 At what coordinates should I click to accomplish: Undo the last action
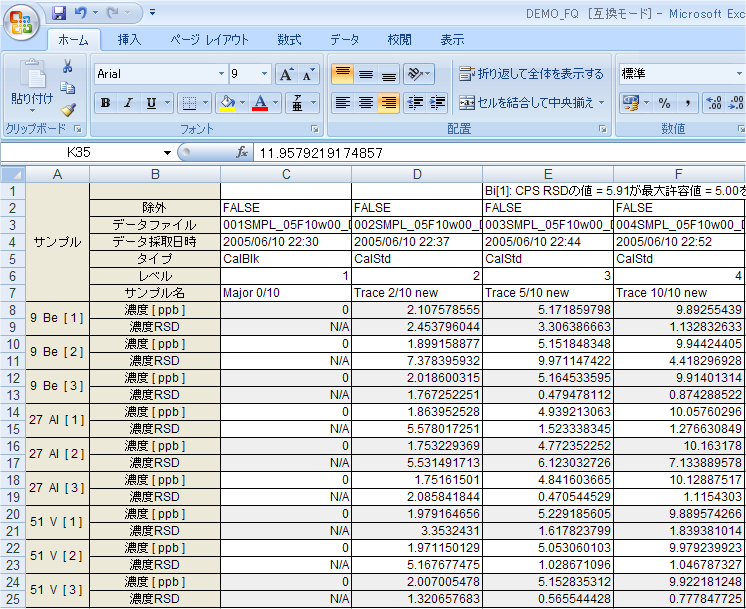[80, 13]
